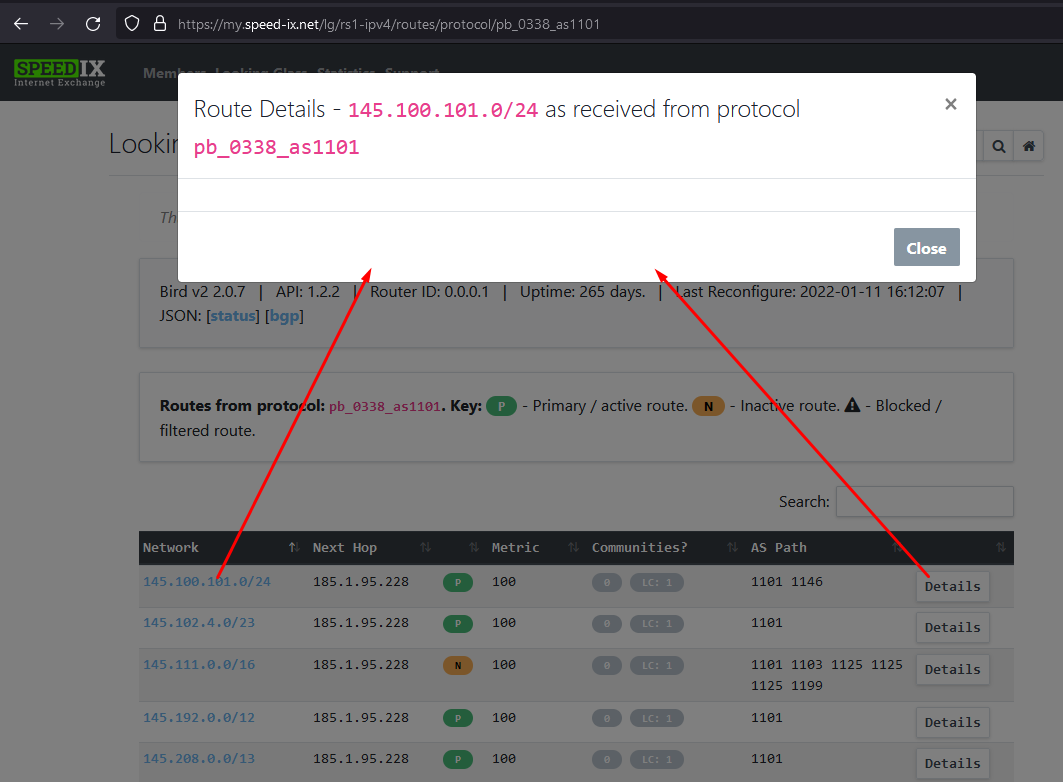Click the 0 communities badge in 145.192.0.0/12 row
The image size is (1063, 782).
607,718
